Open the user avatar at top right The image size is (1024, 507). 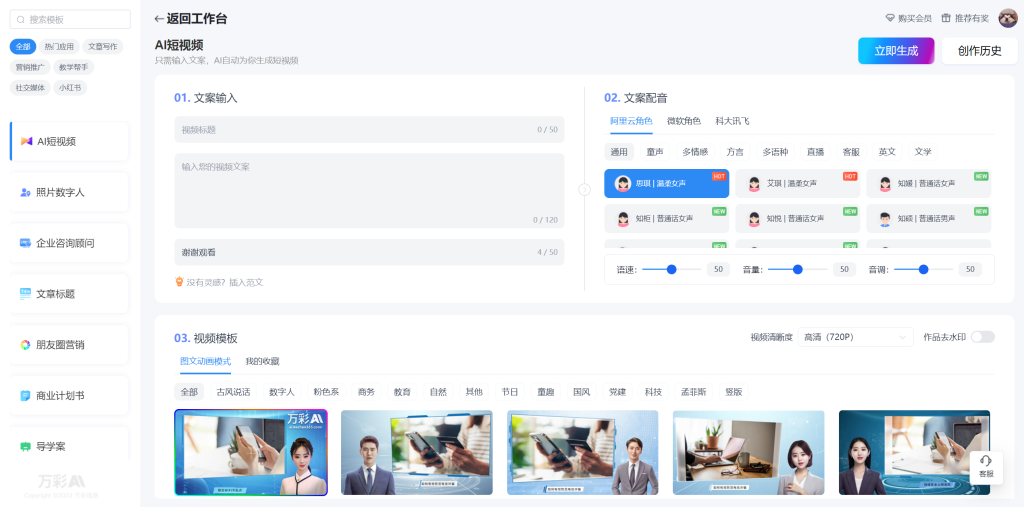coord(1008,18)
